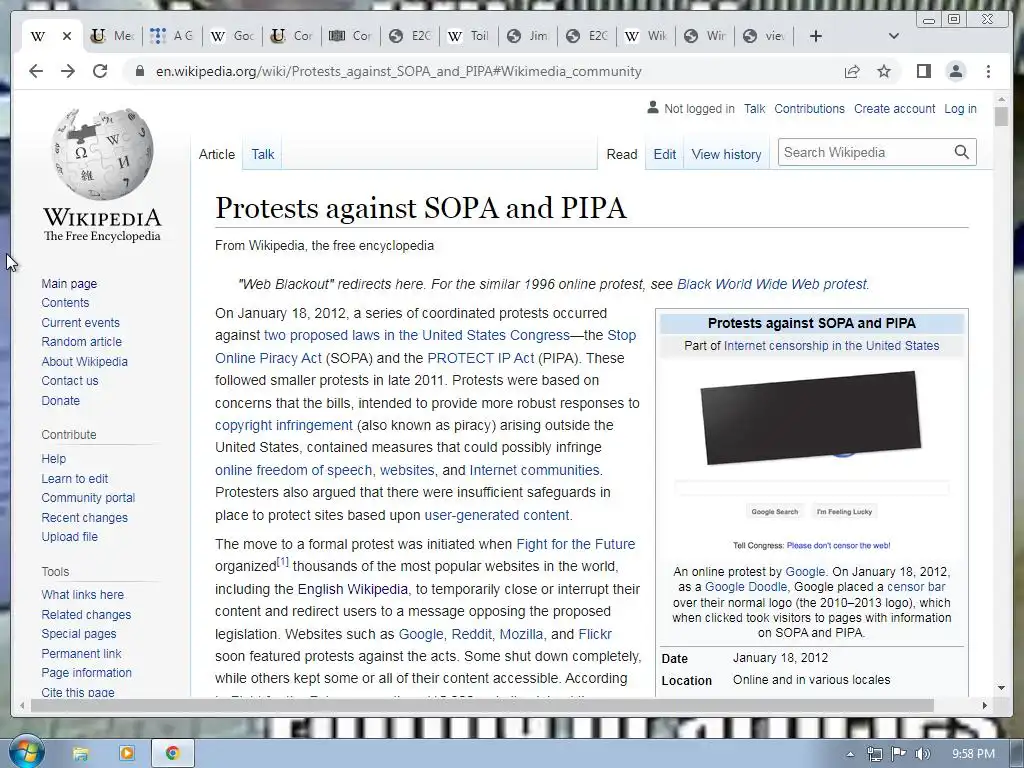The image size is (1024, 768).
Task: Switch to the 'Me' tab with U icon
Action: click(112, 36)
